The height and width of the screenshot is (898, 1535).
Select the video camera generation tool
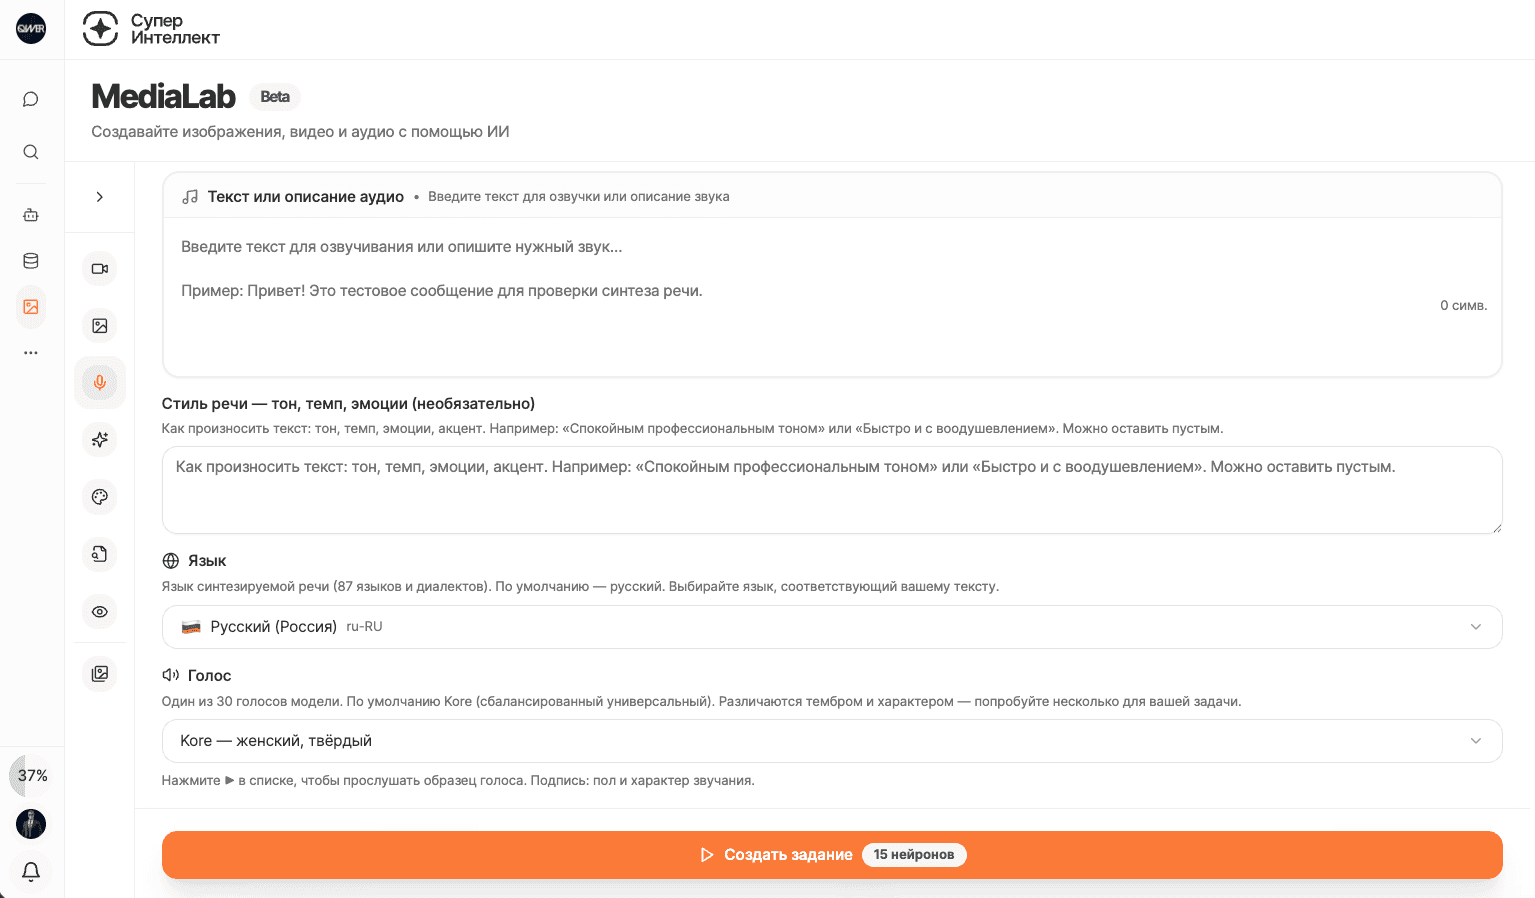pos(100,269)
